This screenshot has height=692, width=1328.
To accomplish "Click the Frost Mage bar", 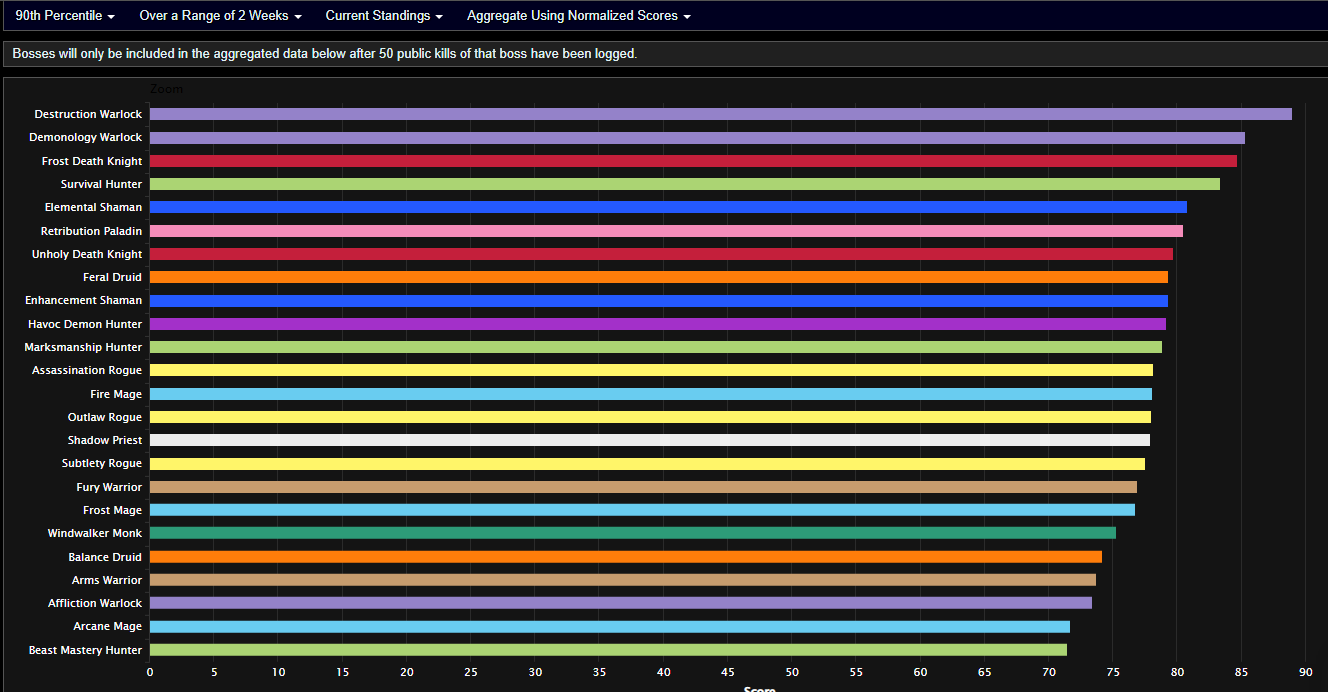I will click(642, 510).
